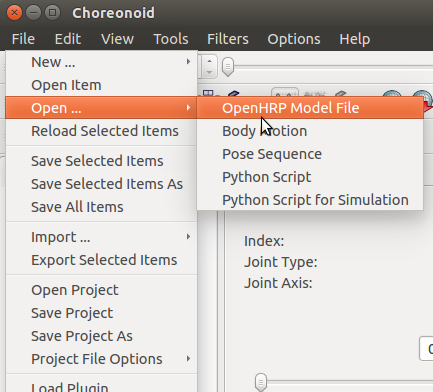Open the File menu

(23, 39)
